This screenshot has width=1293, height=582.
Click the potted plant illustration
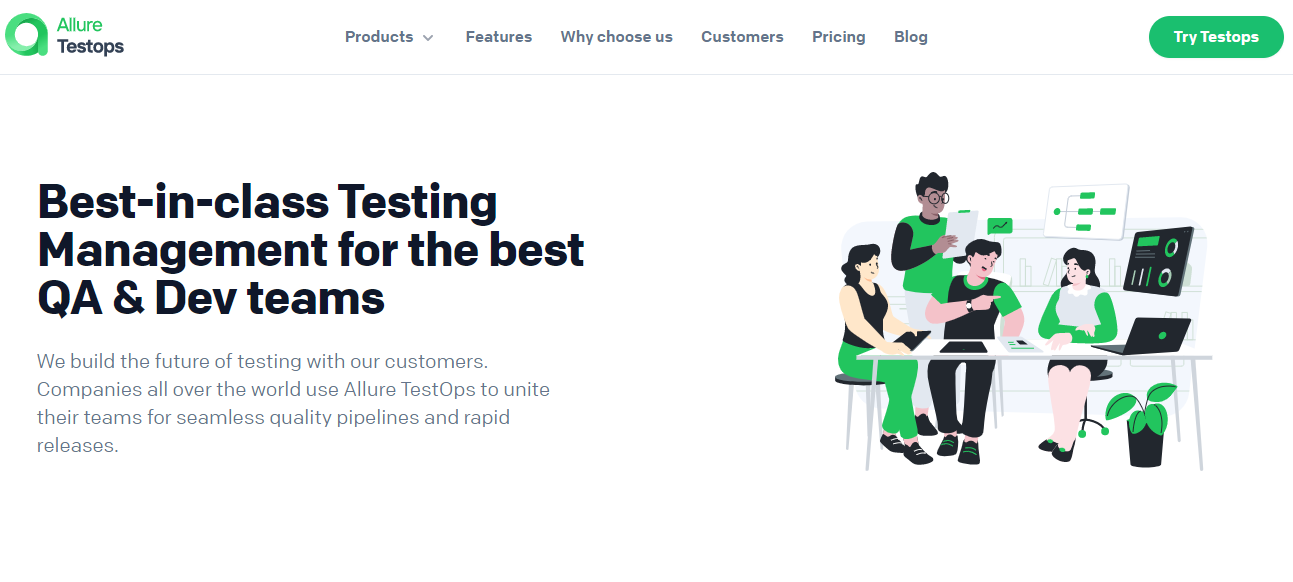[1144, 425]
